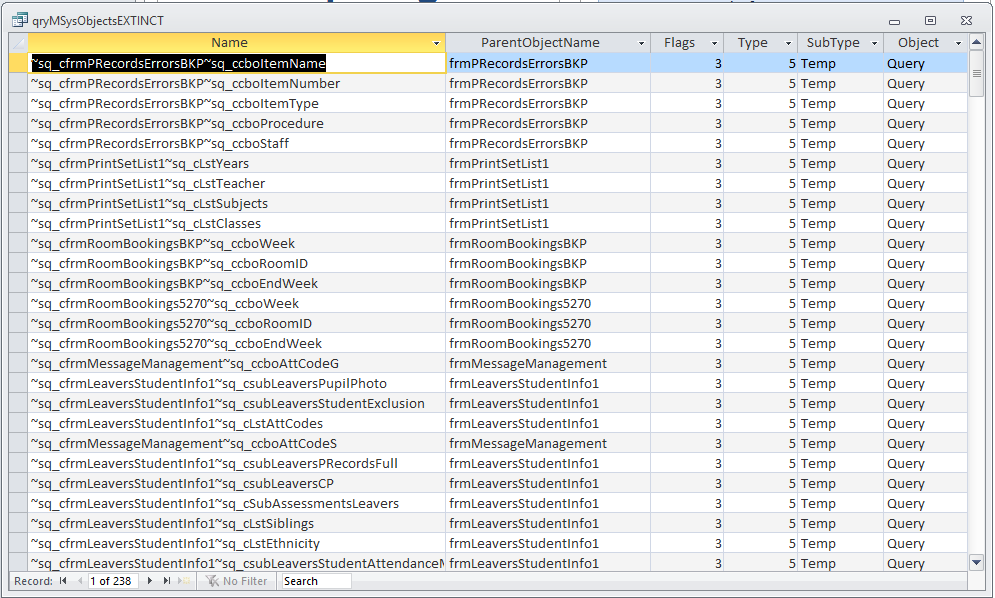Select the whole datasheet via the corner selector

click(x=18, y=43)
